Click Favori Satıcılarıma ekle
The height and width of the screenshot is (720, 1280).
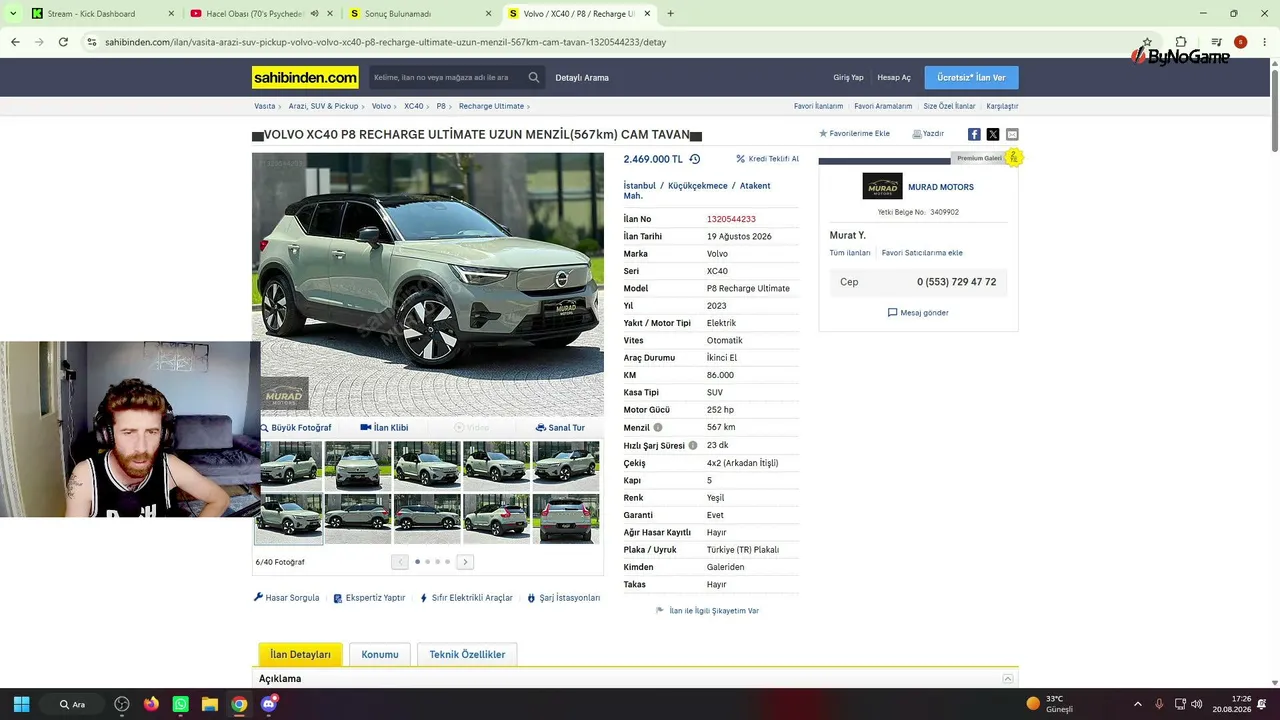coord(922,253)
